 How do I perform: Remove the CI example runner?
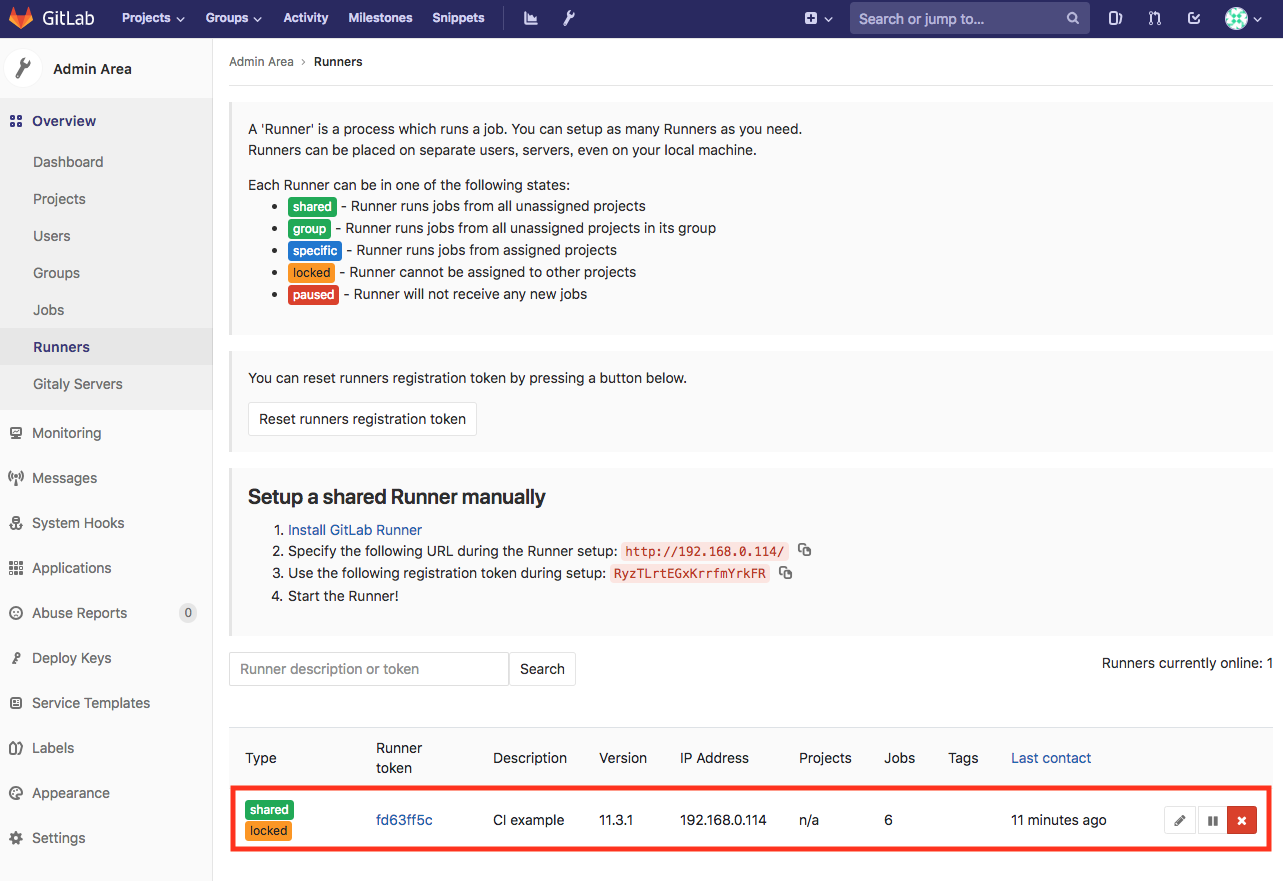click(1243, 819)
